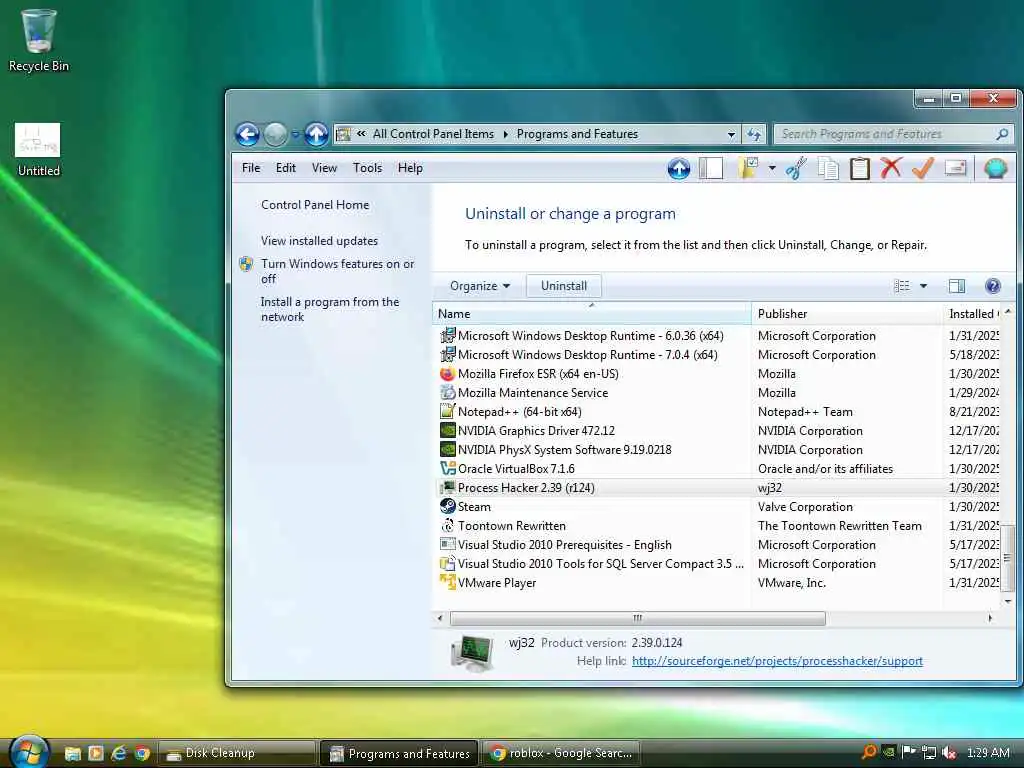Open Install a program from the network

coord(330,309)
